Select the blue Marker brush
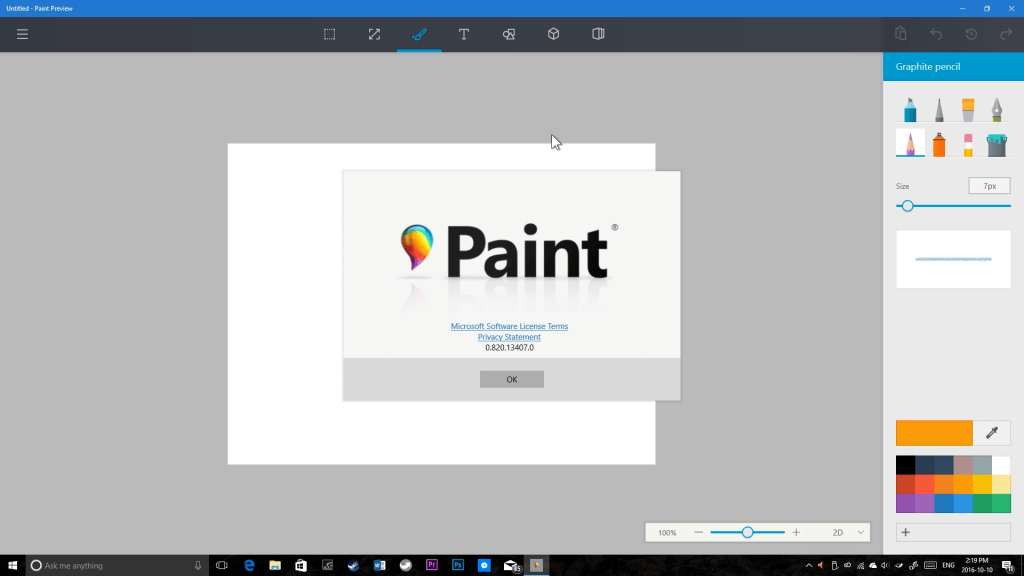The image size is (1024, 576). pyautogui.click(x=910, y=109)
